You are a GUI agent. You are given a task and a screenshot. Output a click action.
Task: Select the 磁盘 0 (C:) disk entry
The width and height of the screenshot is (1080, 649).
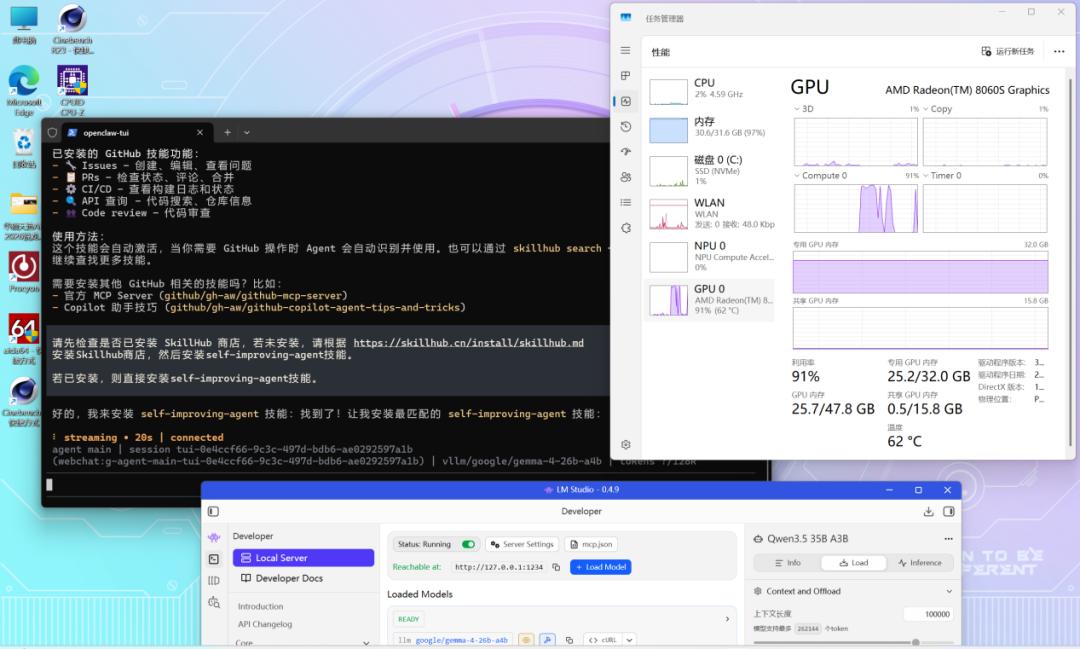coord(710,169)
